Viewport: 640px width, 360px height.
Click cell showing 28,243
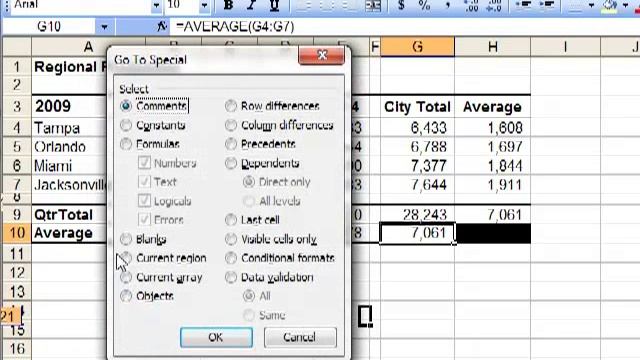(x=417, y=214)
